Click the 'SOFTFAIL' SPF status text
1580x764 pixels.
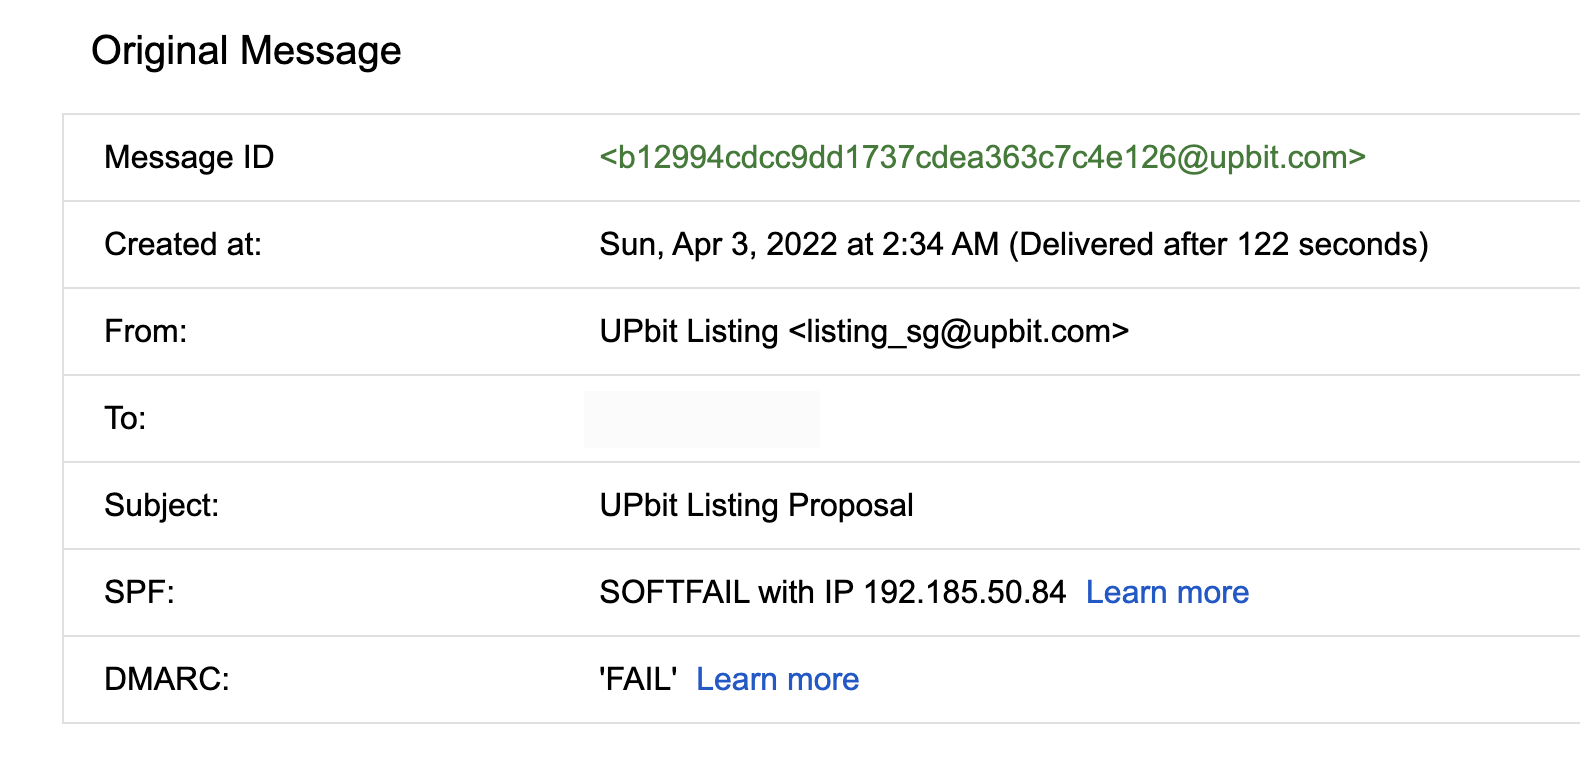click(674, 593)
